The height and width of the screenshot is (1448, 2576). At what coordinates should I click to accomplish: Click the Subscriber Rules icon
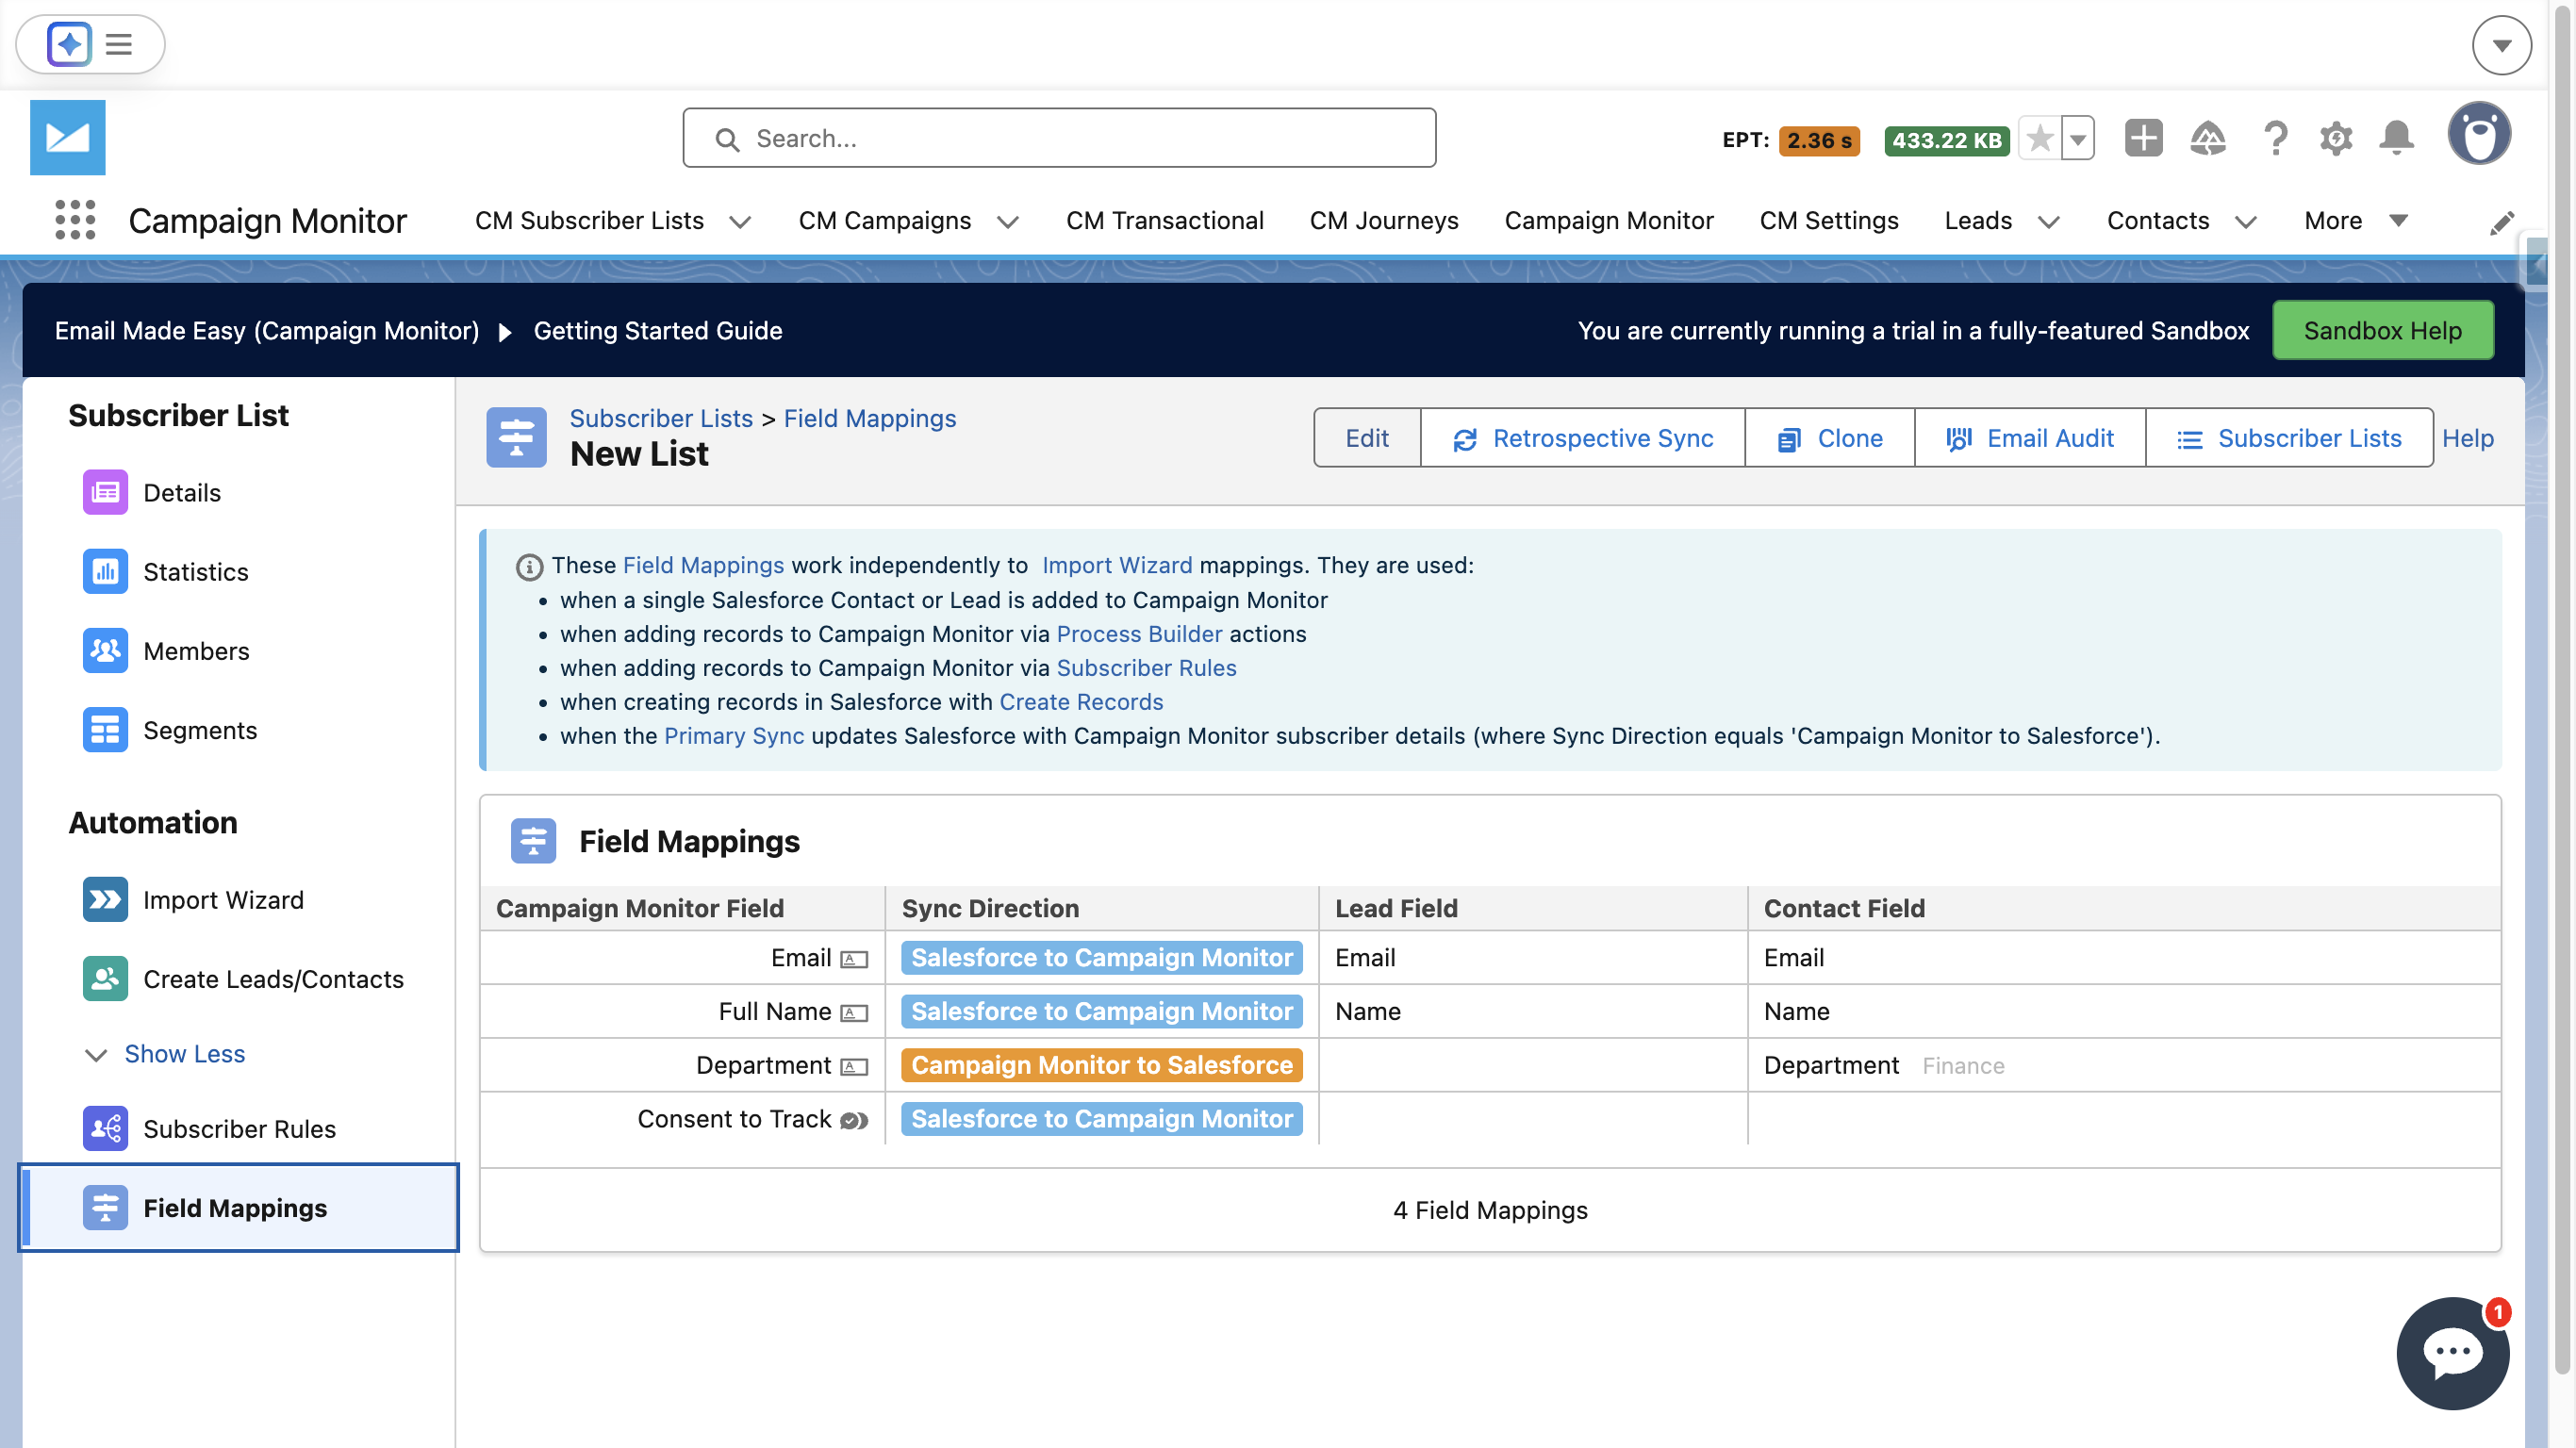click(105, 1128)
